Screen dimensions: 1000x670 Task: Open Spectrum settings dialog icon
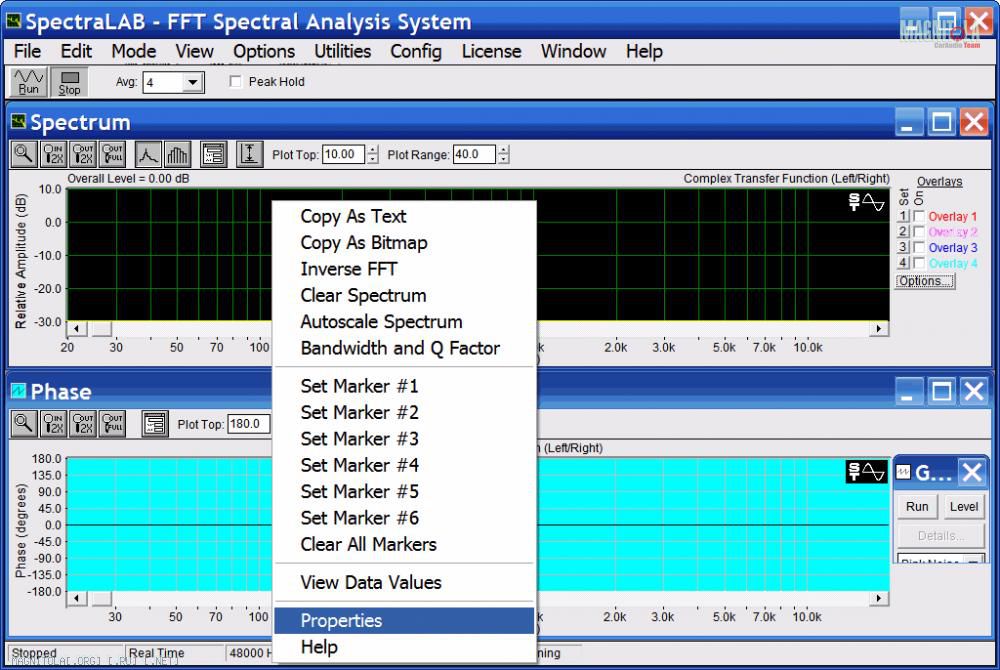pyautogui.click(x=214, y=154)
